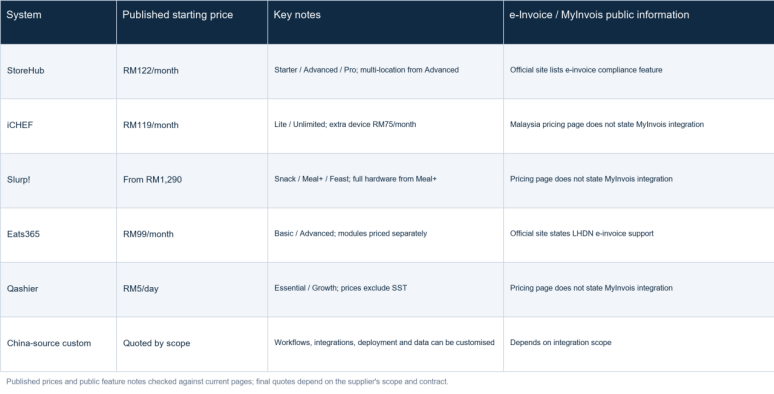Click the Key notes column header
The height and width of the screenshot is (394, 774).
click(x=386, y=22)
